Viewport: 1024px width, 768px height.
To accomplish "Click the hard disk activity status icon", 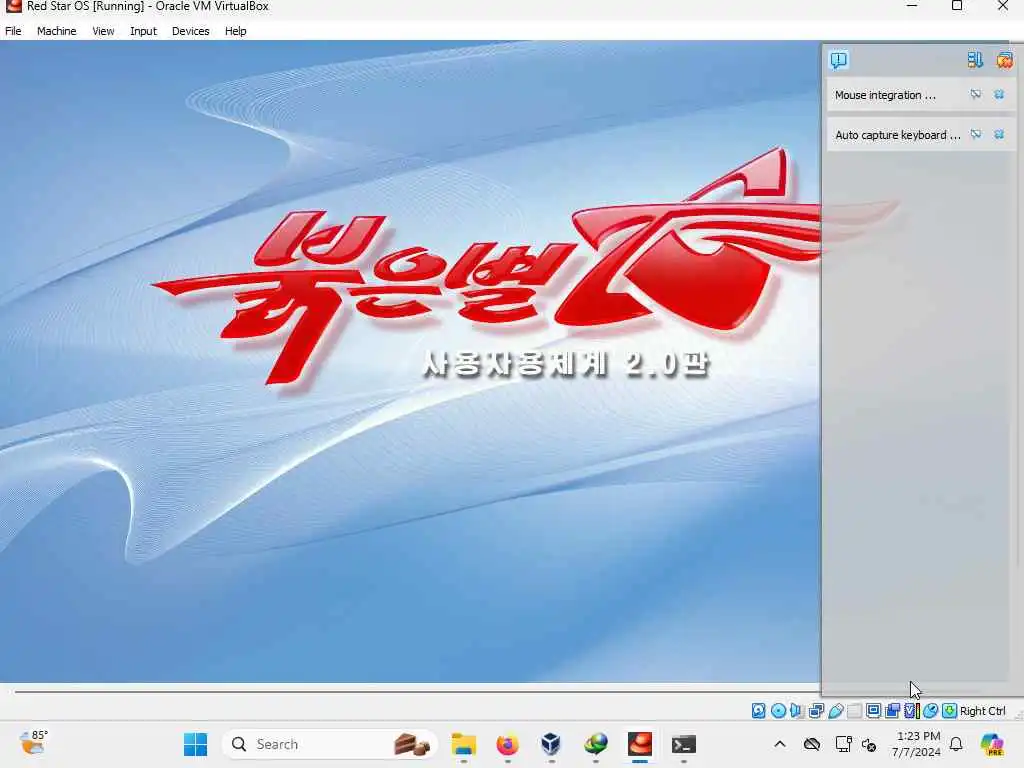I will click(x=758, y=711).
